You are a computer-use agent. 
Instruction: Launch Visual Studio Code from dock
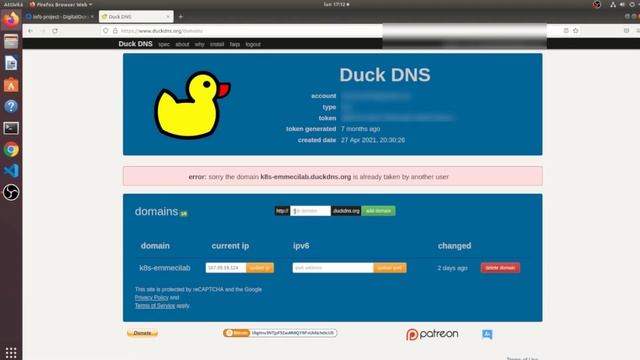click(x=11, y=171)
